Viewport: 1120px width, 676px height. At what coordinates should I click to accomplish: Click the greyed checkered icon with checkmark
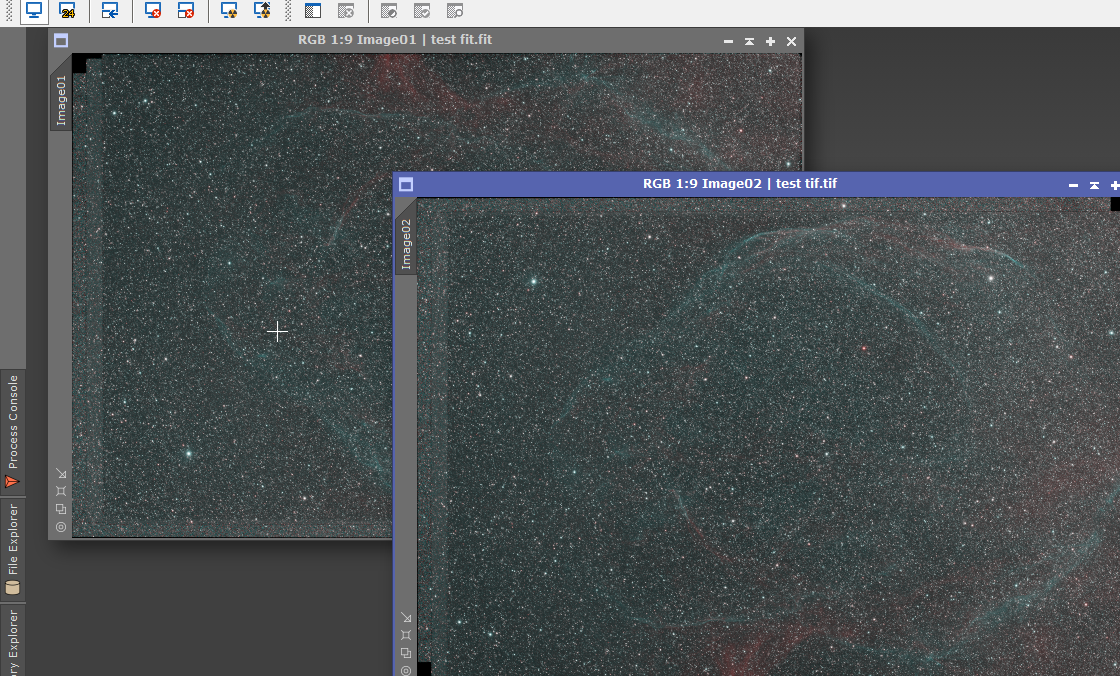(422, 11)
